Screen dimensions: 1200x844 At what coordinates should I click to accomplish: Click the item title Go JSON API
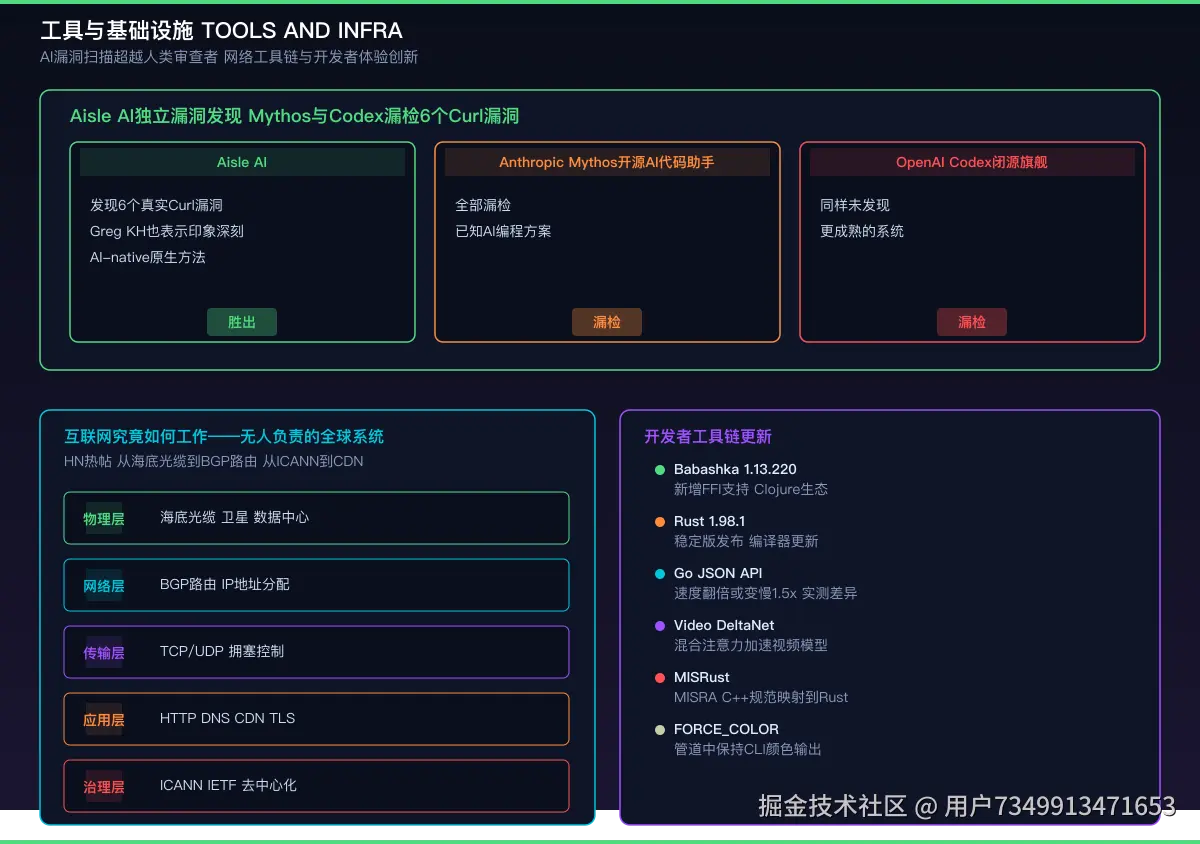point(718,573)
